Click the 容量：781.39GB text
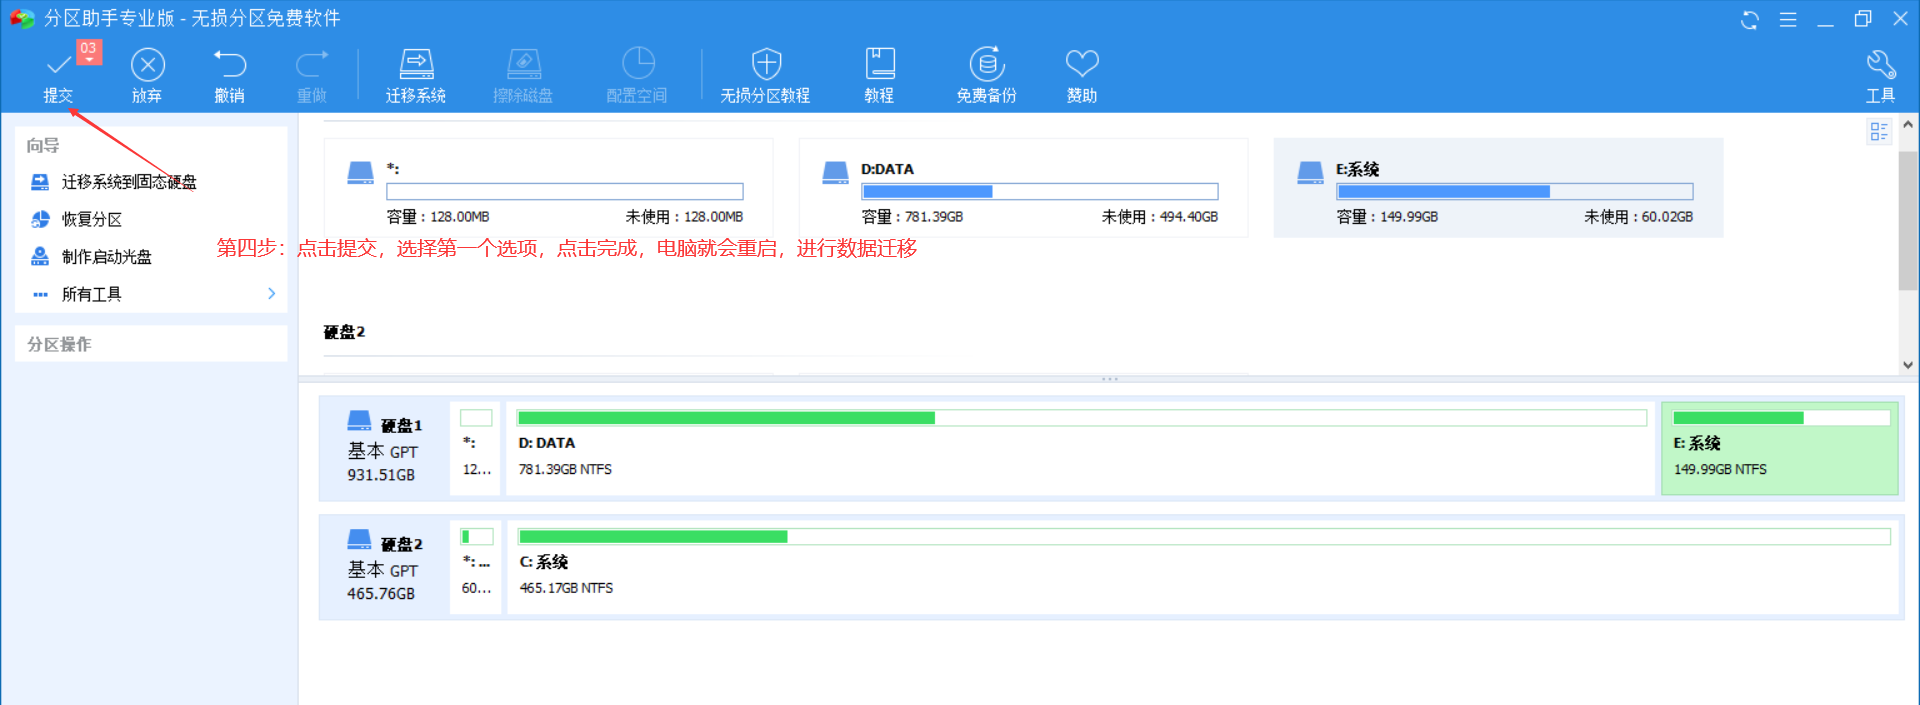The width and height of the screenshot is (1920, 705). pos(913,217)
